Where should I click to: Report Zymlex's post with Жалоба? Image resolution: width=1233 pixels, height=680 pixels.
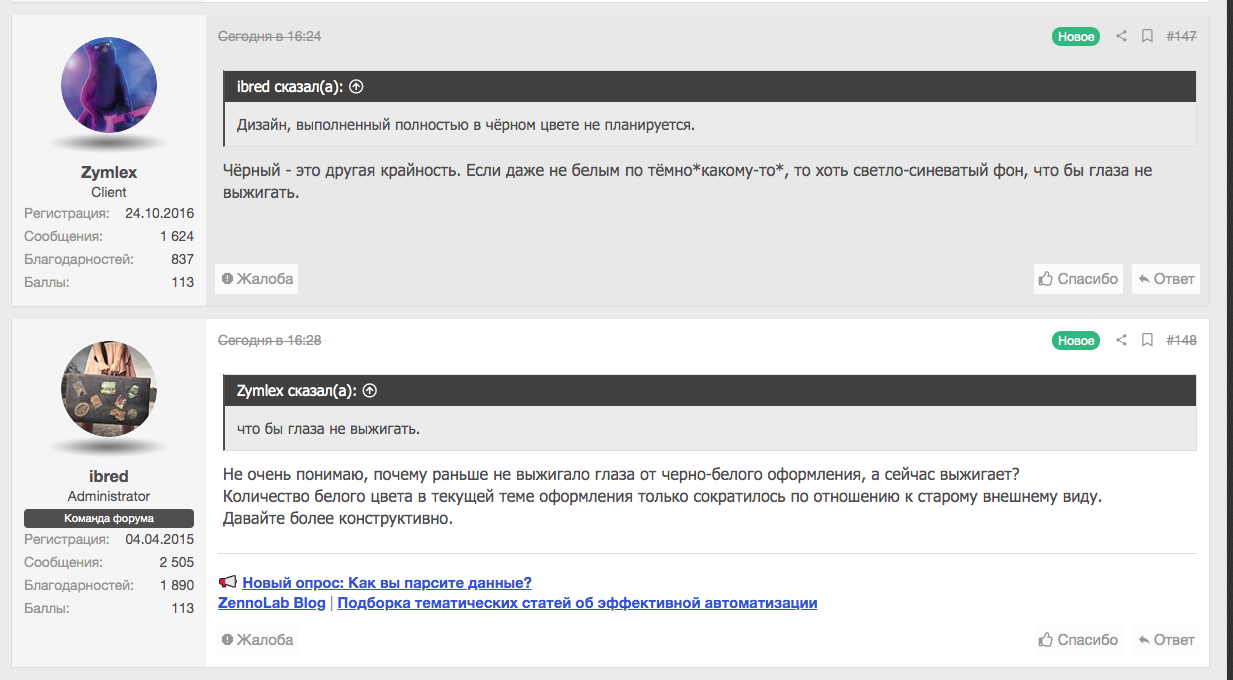257,279
